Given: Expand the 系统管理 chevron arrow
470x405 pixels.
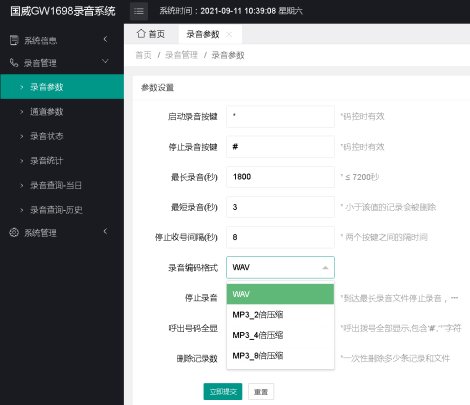Looking at the screenshot, I should coord(105,231).
